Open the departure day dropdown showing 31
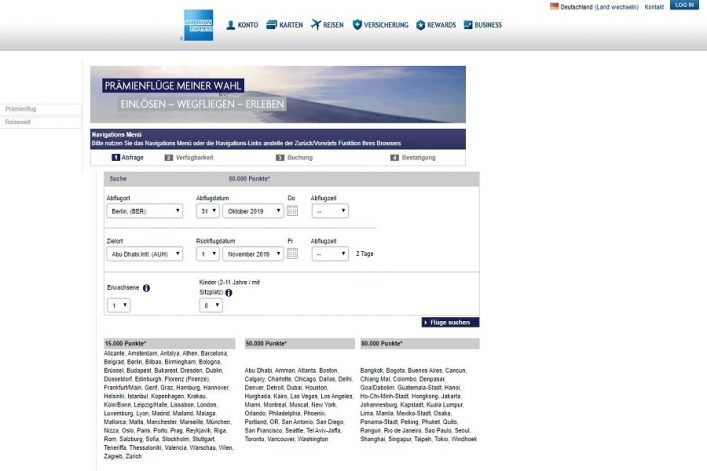 tap(207, 211)
